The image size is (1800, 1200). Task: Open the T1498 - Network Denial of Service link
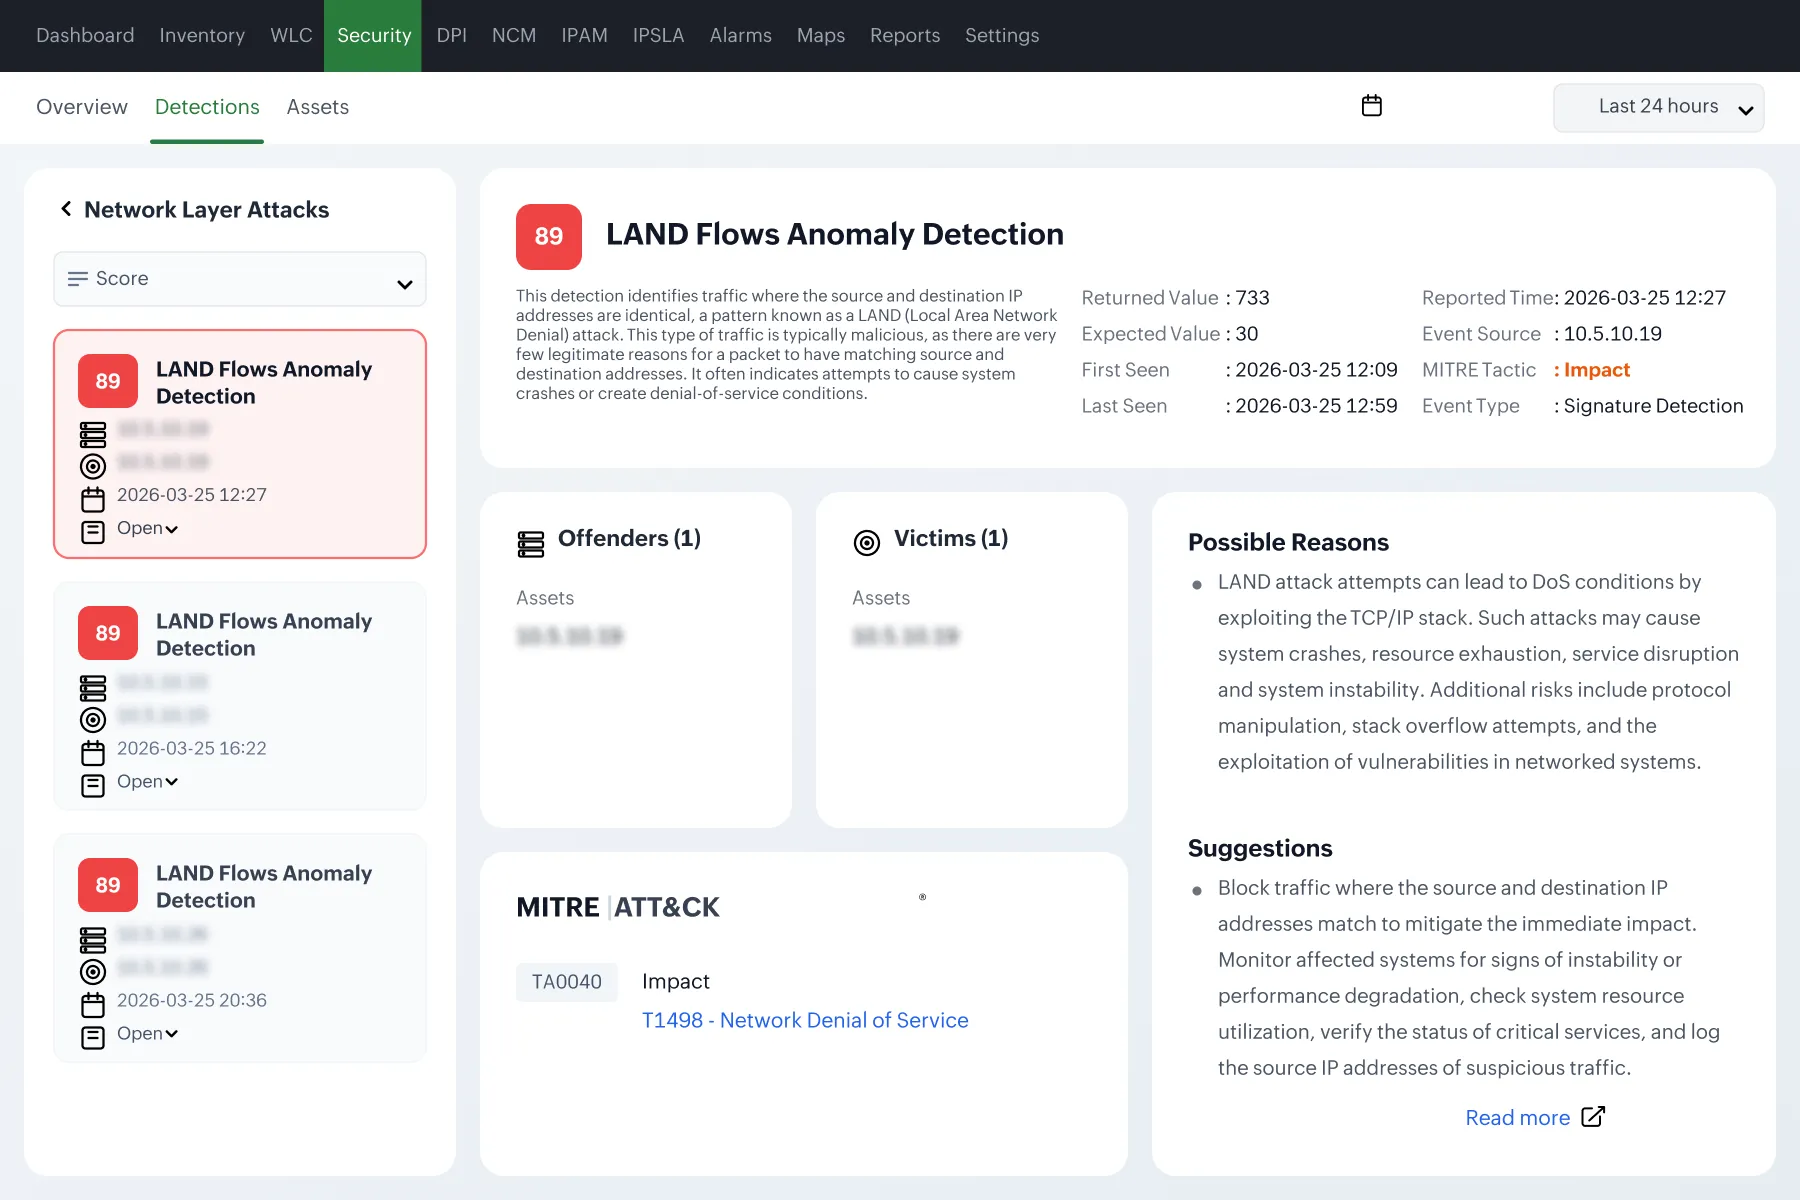tap(805, 1020)
